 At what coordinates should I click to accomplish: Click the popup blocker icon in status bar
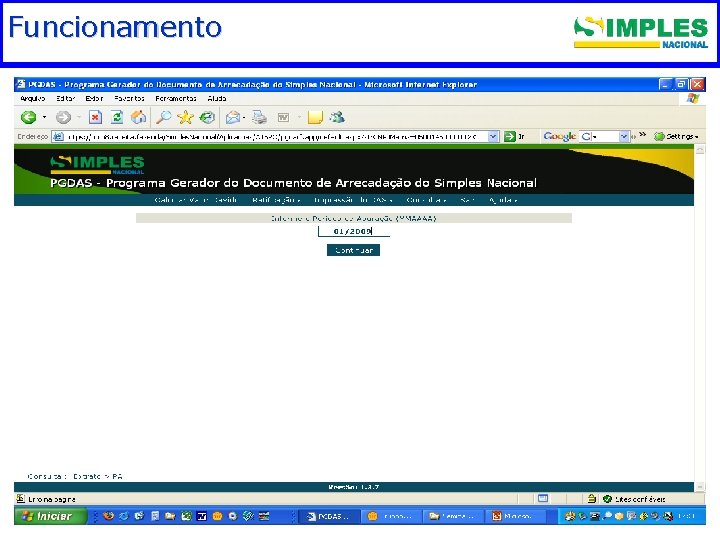pyautogui.click(x=543, y=498)
